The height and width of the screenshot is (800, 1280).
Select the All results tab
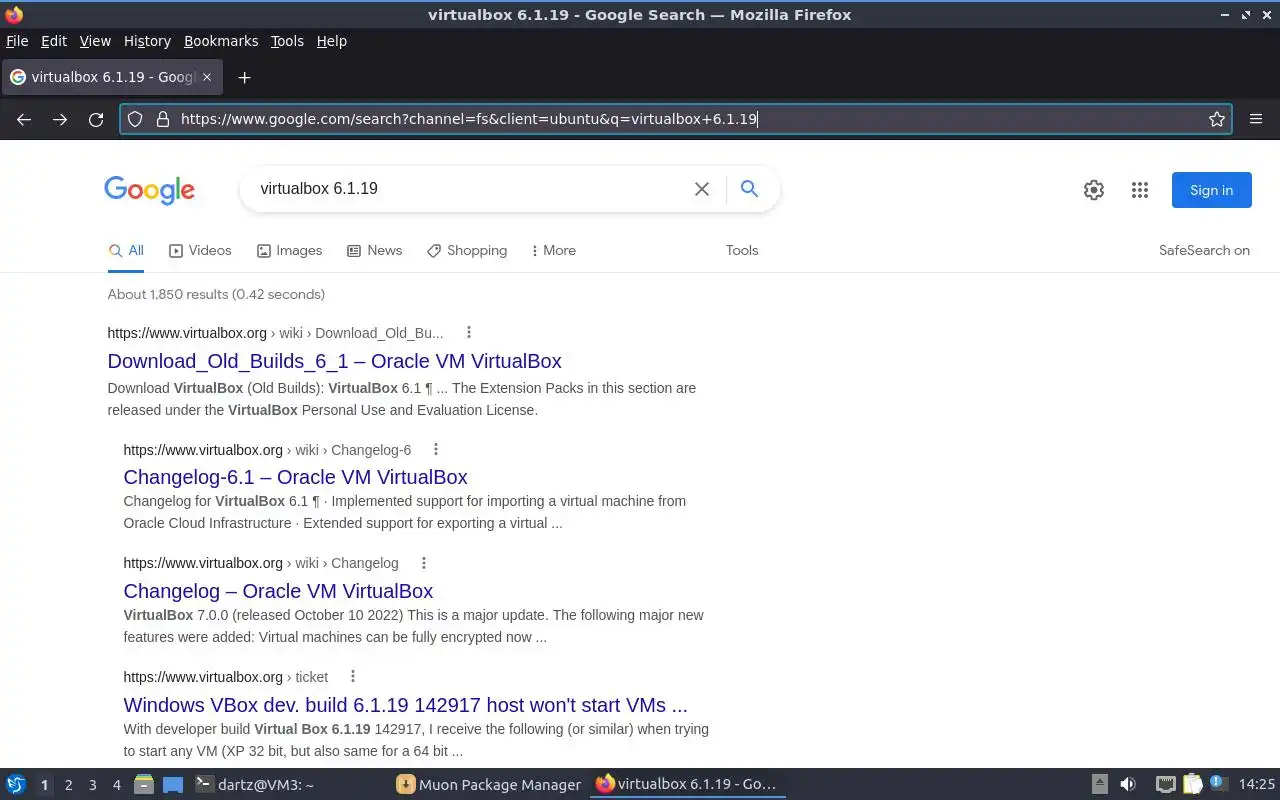(x=126, y=251)
